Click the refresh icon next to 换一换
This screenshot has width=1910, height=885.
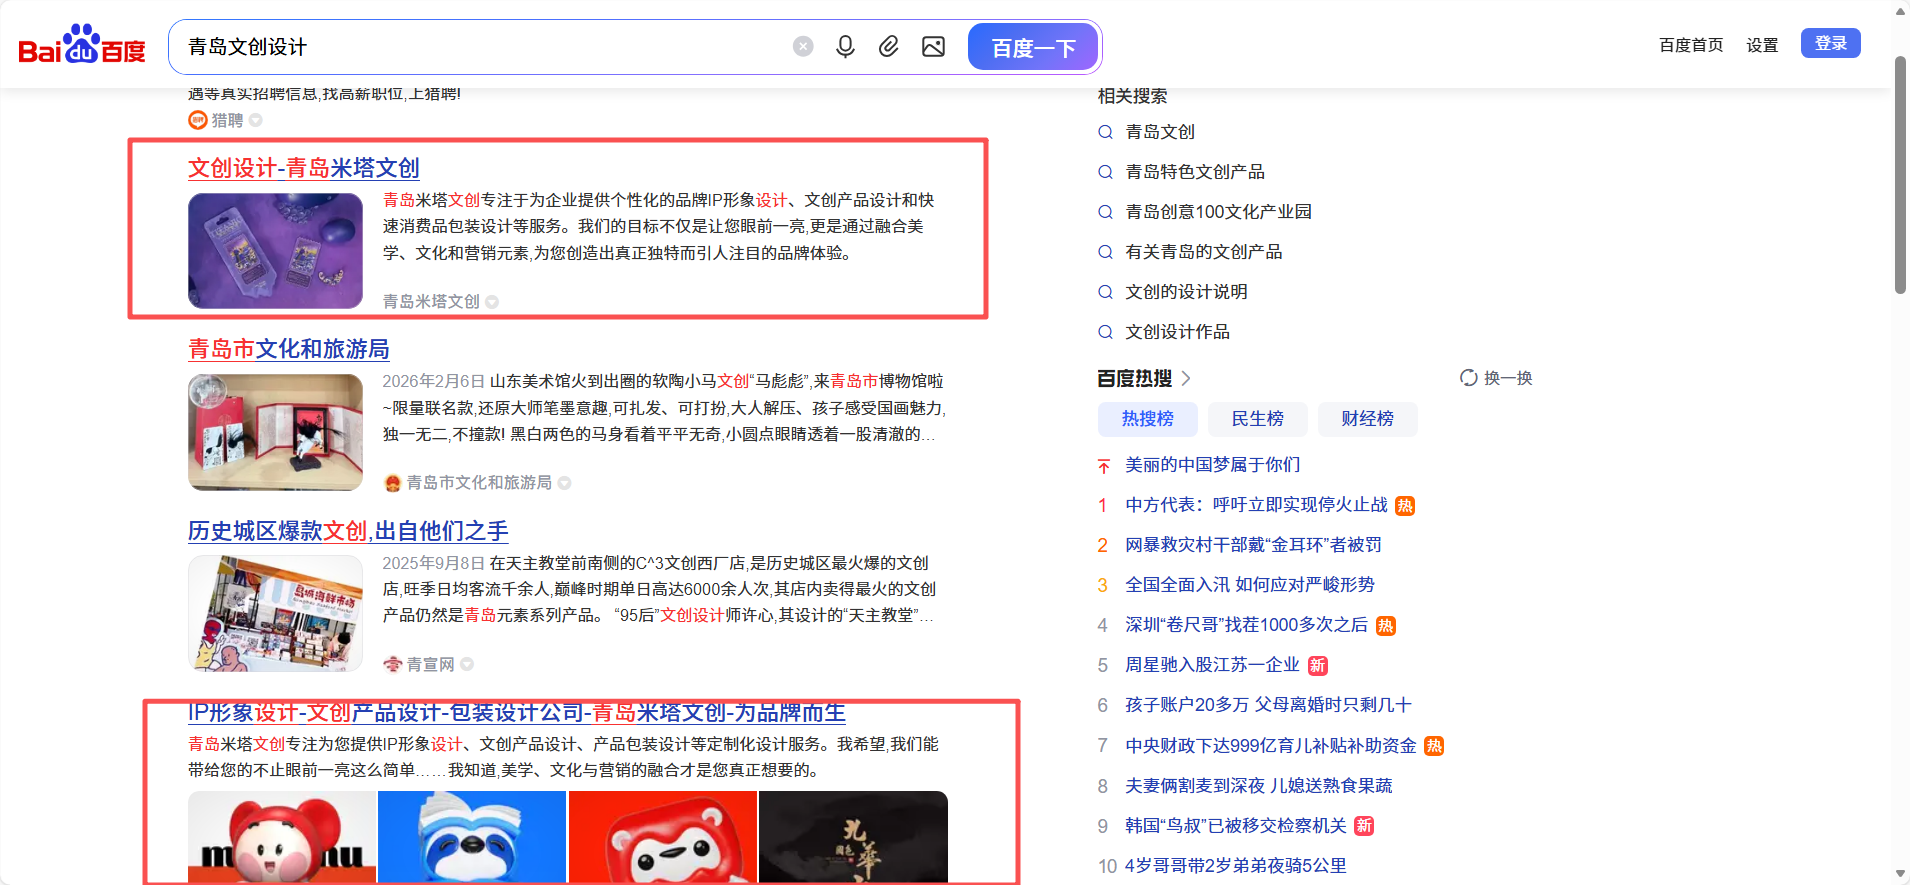point(1468,378)
